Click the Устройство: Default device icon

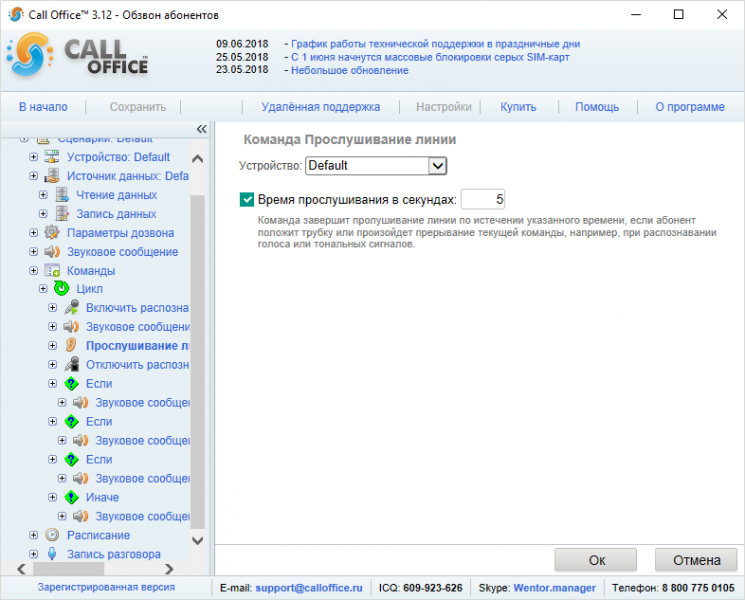tap(52, 157)
